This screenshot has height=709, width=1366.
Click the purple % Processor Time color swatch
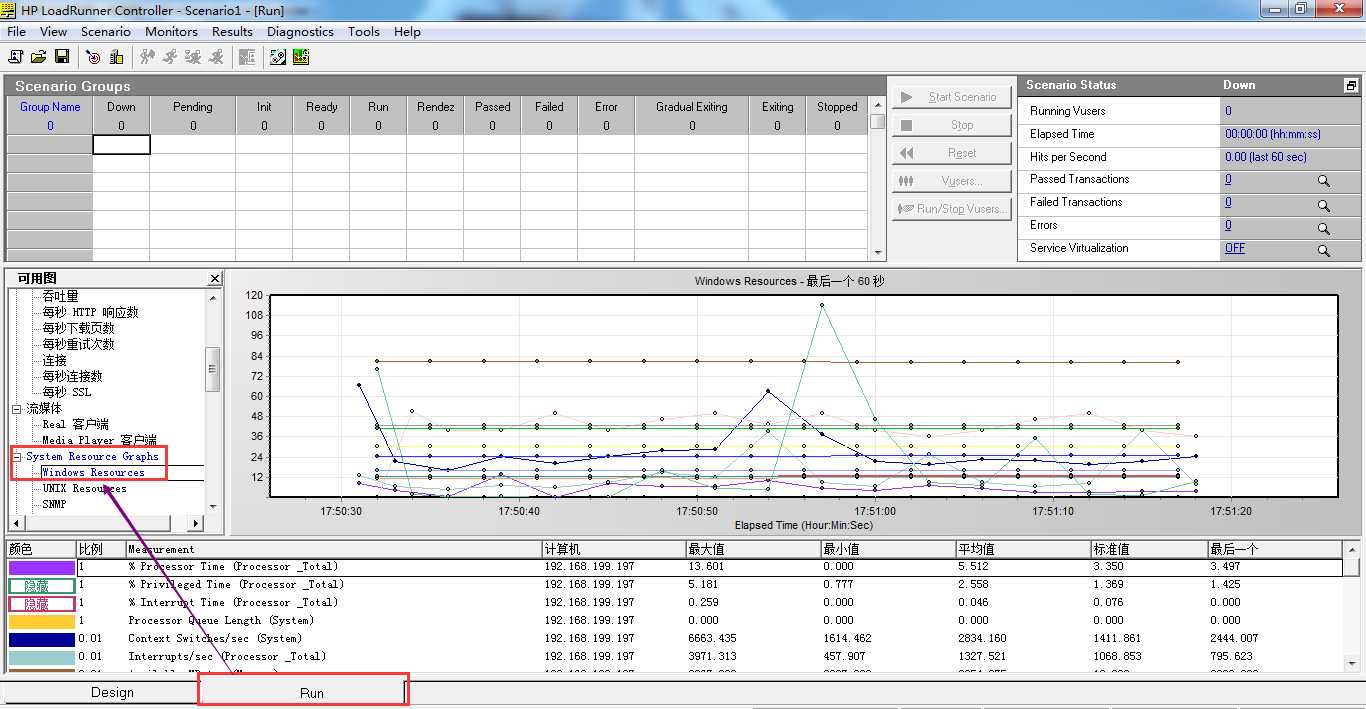click(42, 568)
